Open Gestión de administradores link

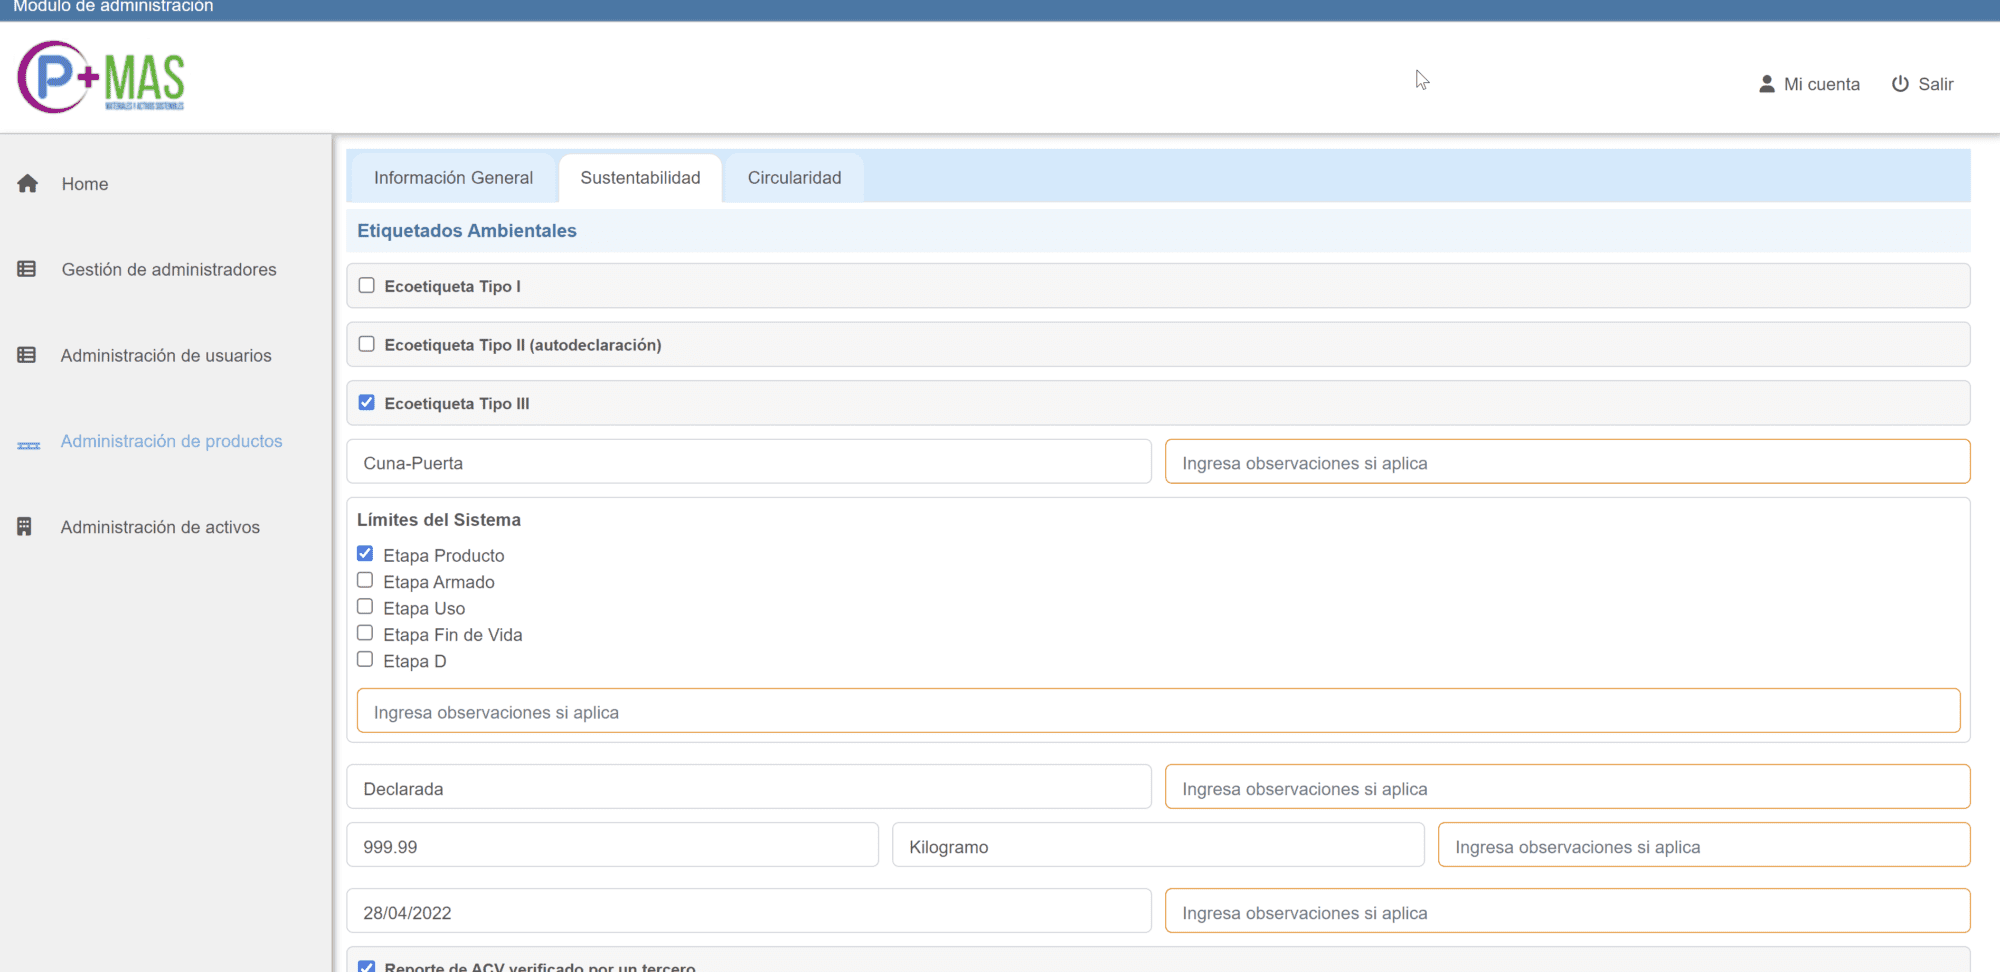[x=168, y=270]
